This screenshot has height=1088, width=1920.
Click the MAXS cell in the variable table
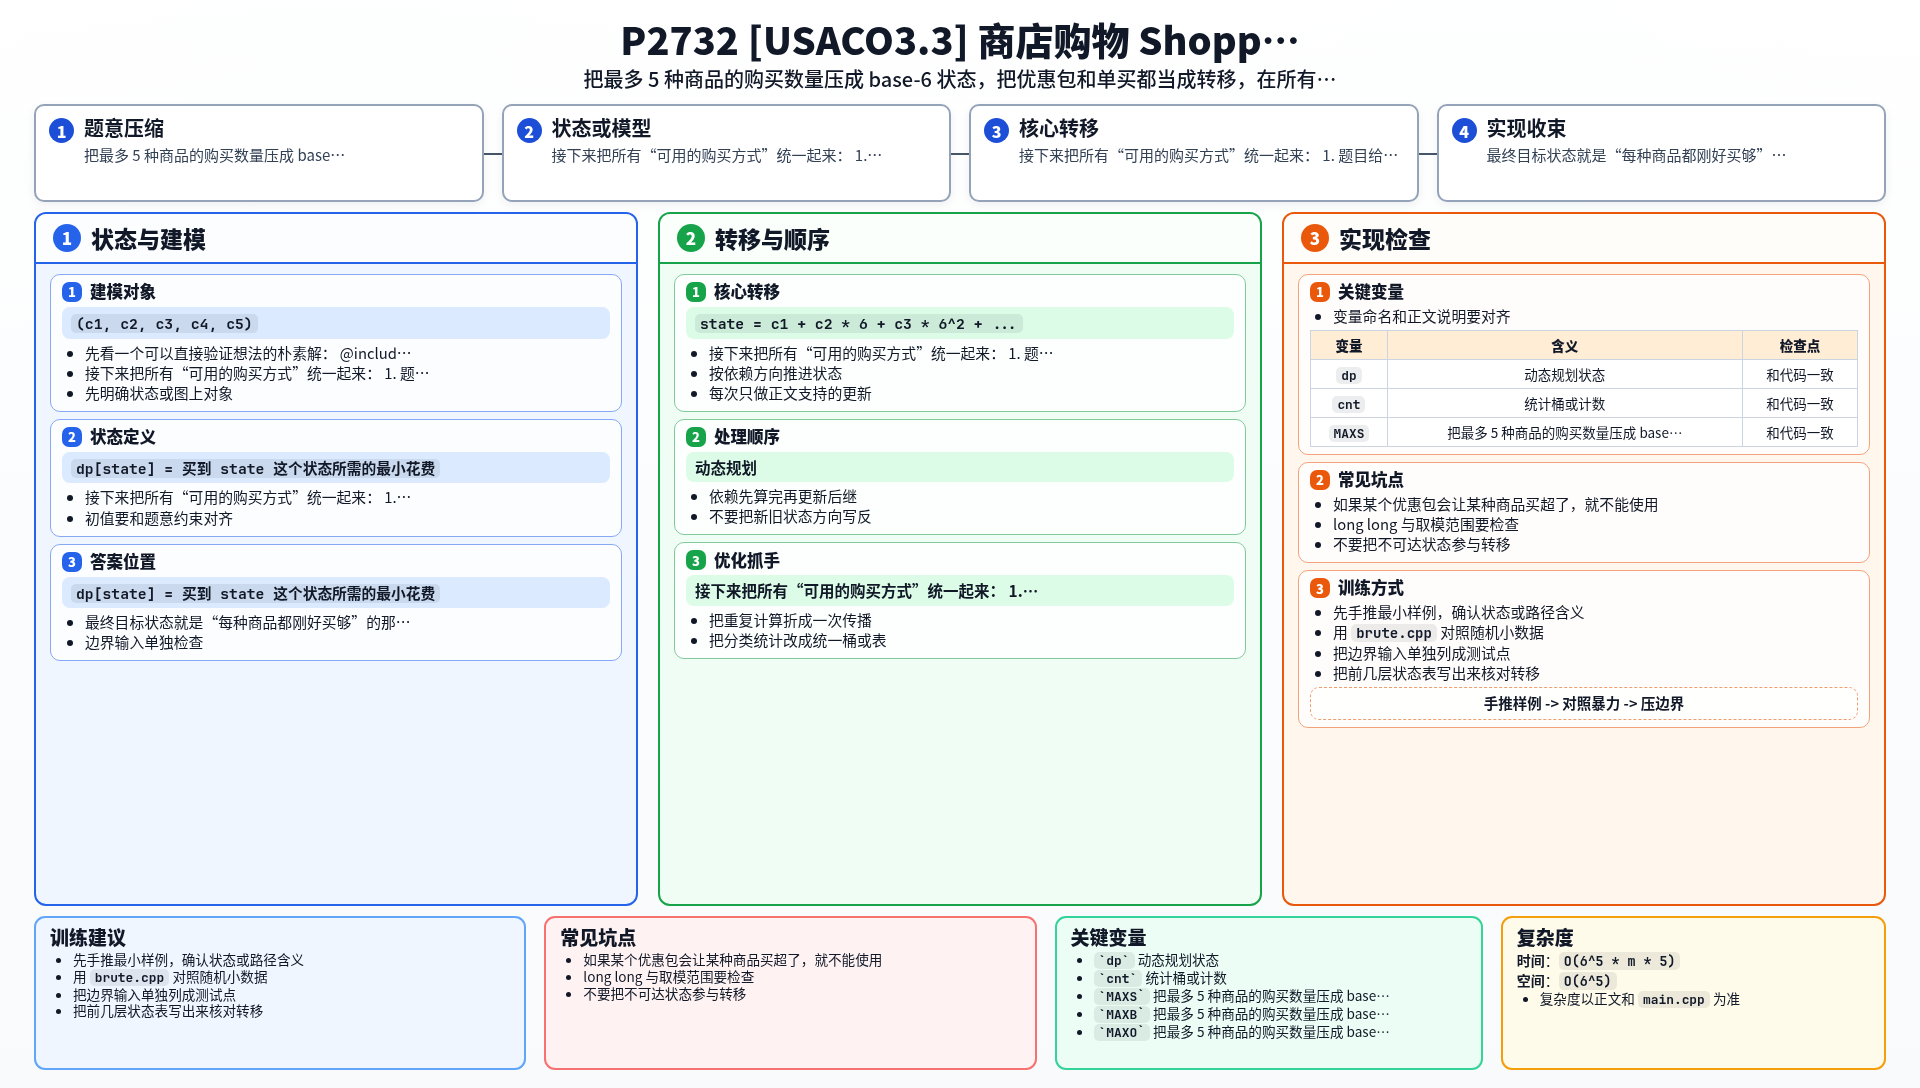point(1349,434)
